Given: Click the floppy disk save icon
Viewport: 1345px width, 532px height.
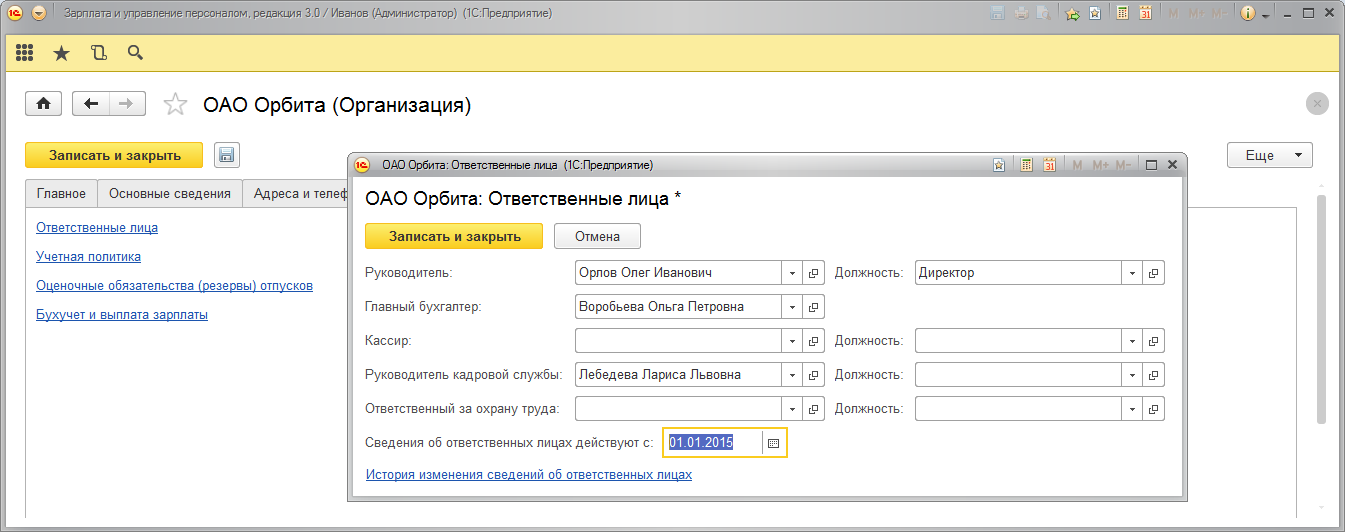Looking at the screenshot, I should pyautogui.click(x=227, y=155).
